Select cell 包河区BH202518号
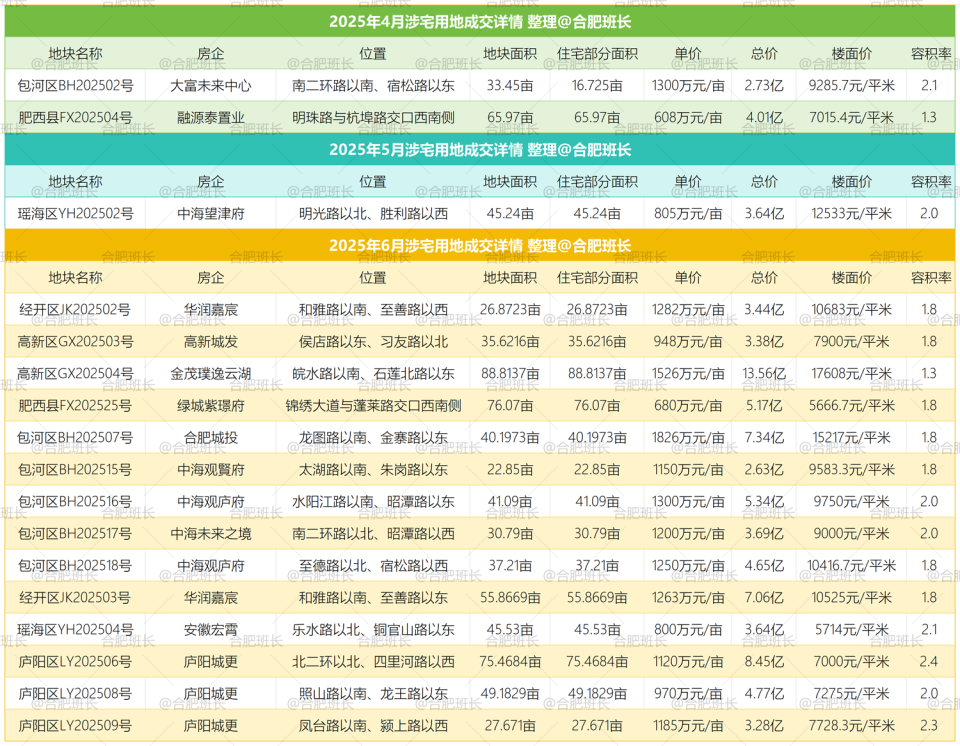The width and height of the screenshot is (960, 746). 75,566
